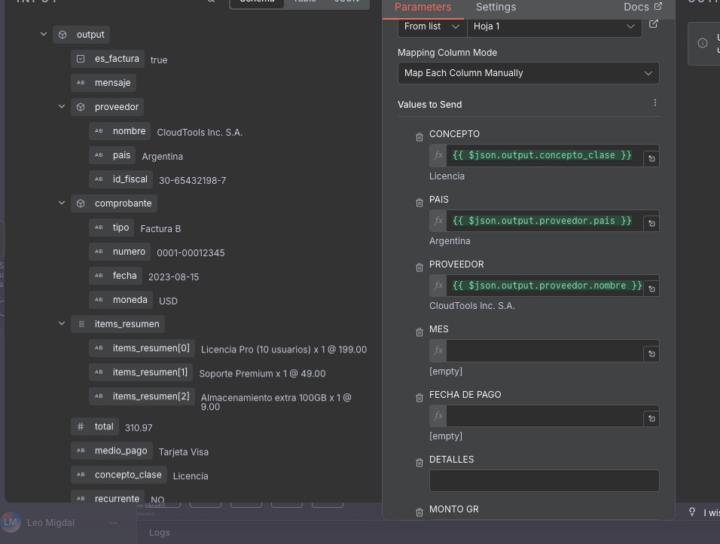720x544 pixels.
Task: Select the items_resumen[1] field pill
Action: (141, 372)
